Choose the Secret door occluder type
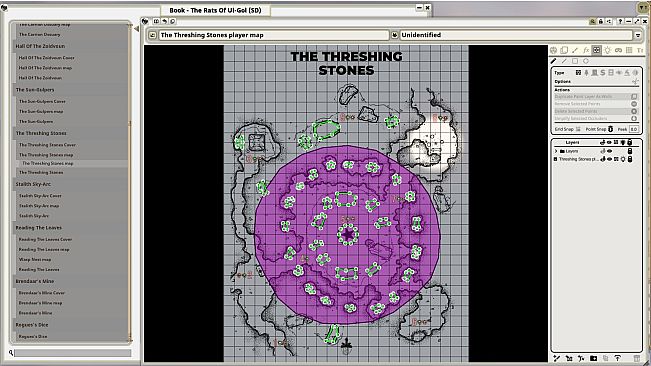The width and height of the screenshot is (651, 366). coord(603,73)
